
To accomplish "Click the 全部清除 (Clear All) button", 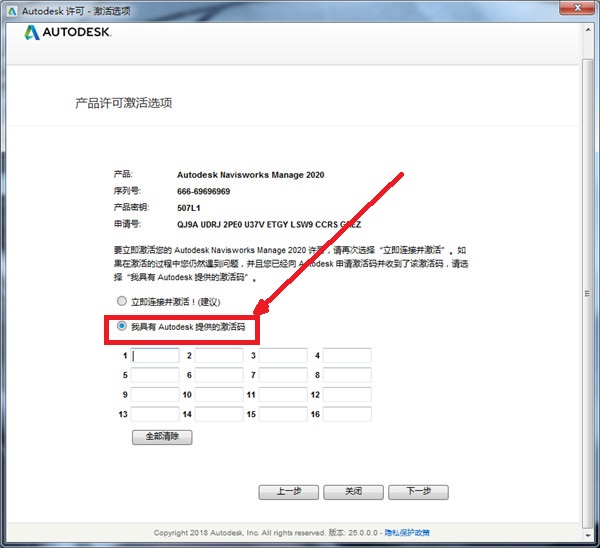I will click(162, 437).
